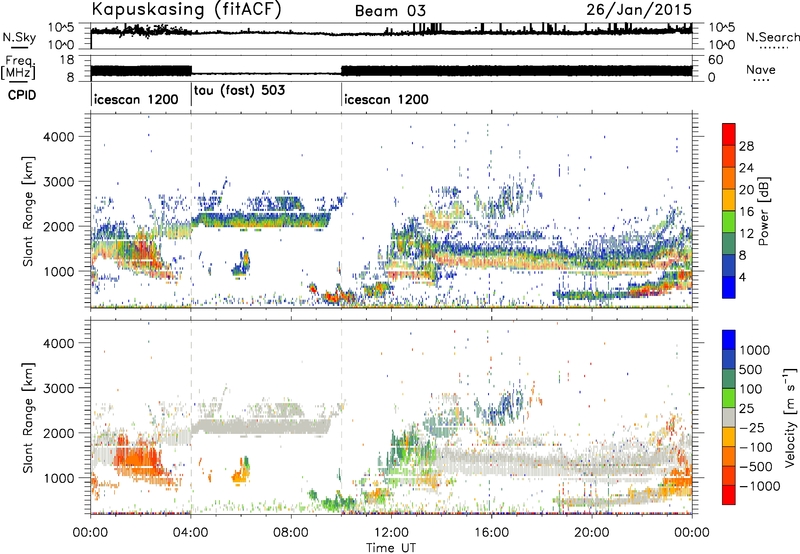Click the date "26/Jan/2015"
This screenshot has height=554, width=800.
click(x=639, y=10)
